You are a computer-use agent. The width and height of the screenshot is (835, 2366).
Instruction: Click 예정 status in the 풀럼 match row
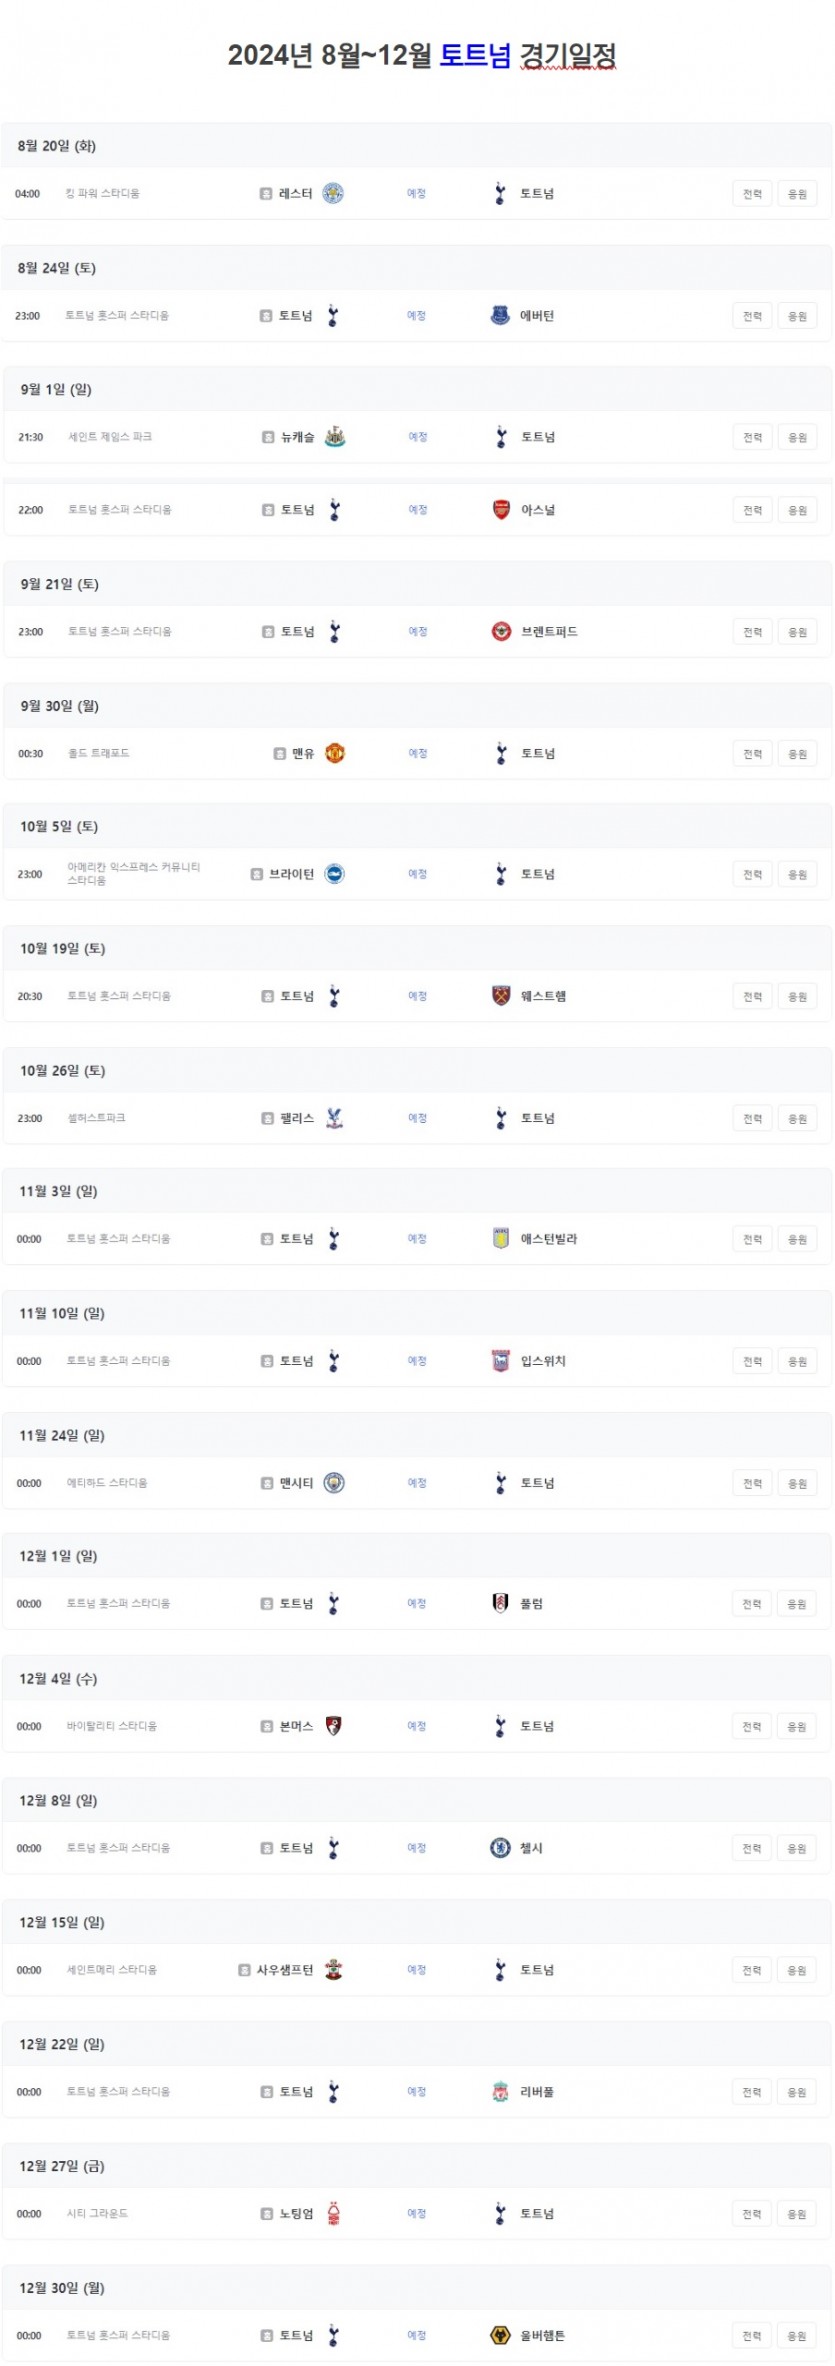(x=417, y=1604)
